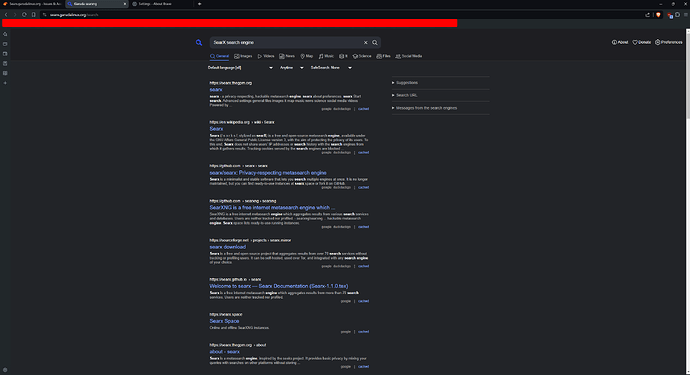Screen dimensions: 690x375
Task: Open the Preferences gear link
Action: point(668,42)
